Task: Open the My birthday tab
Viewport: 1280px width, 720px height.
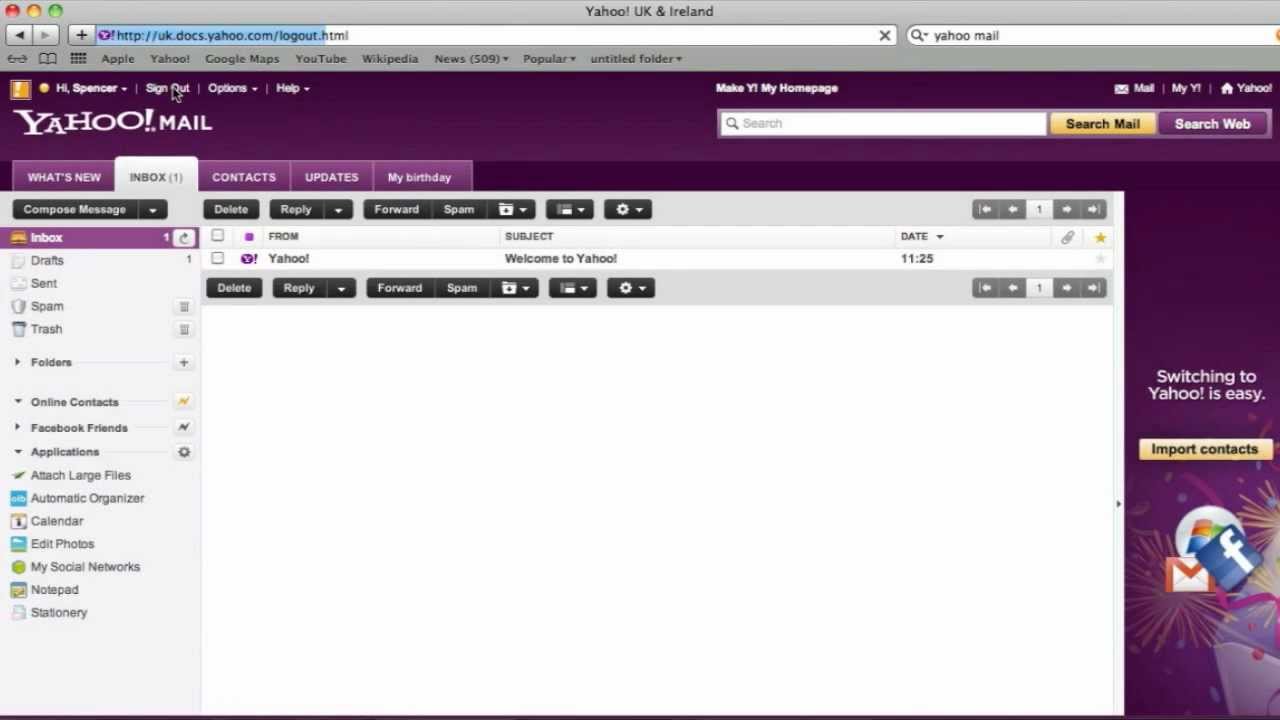Action: tap(419, 177)
